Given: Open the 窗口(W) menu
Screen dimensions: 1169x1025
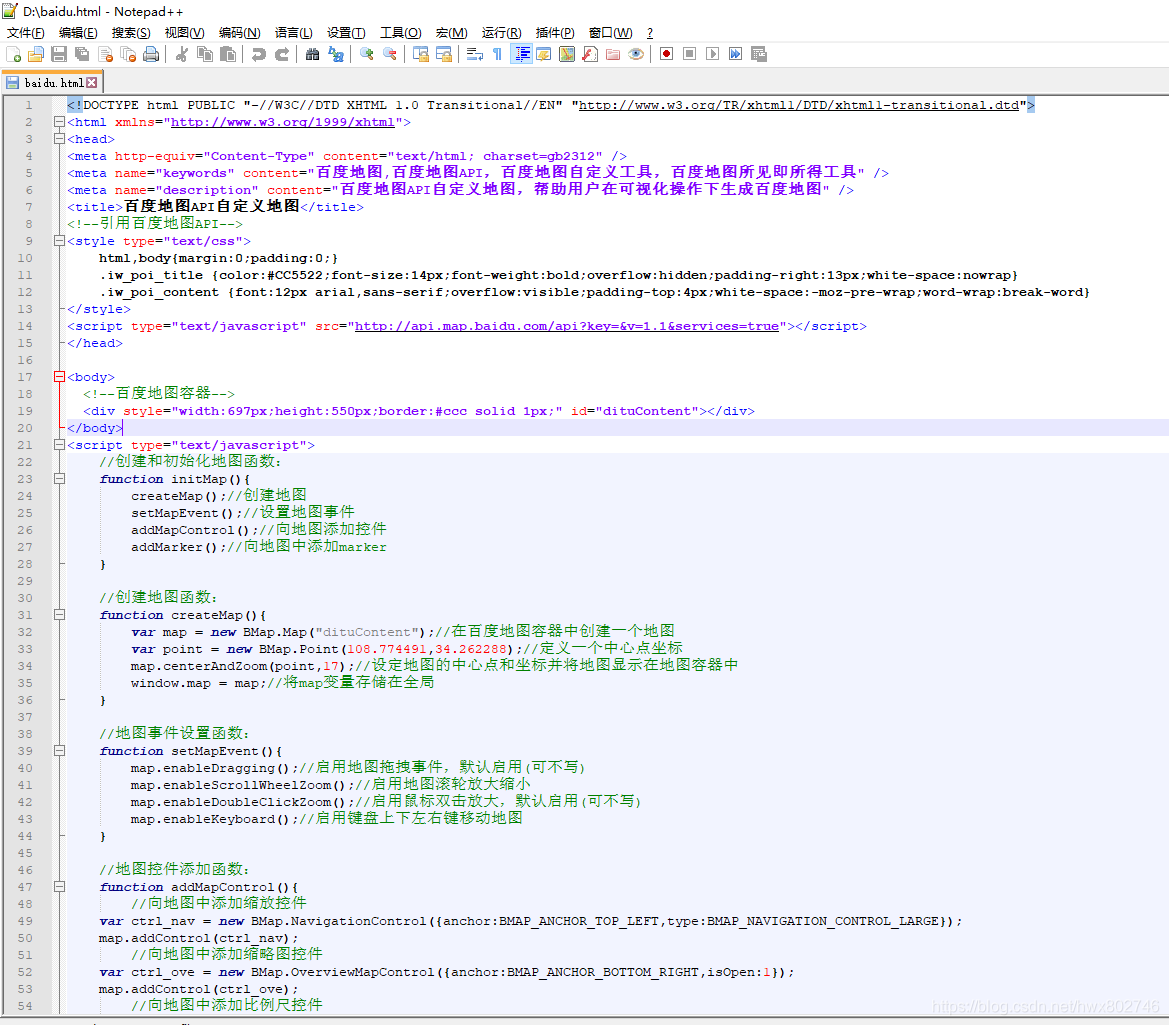Looking at the screenshot, I should [x=610, y=33].
